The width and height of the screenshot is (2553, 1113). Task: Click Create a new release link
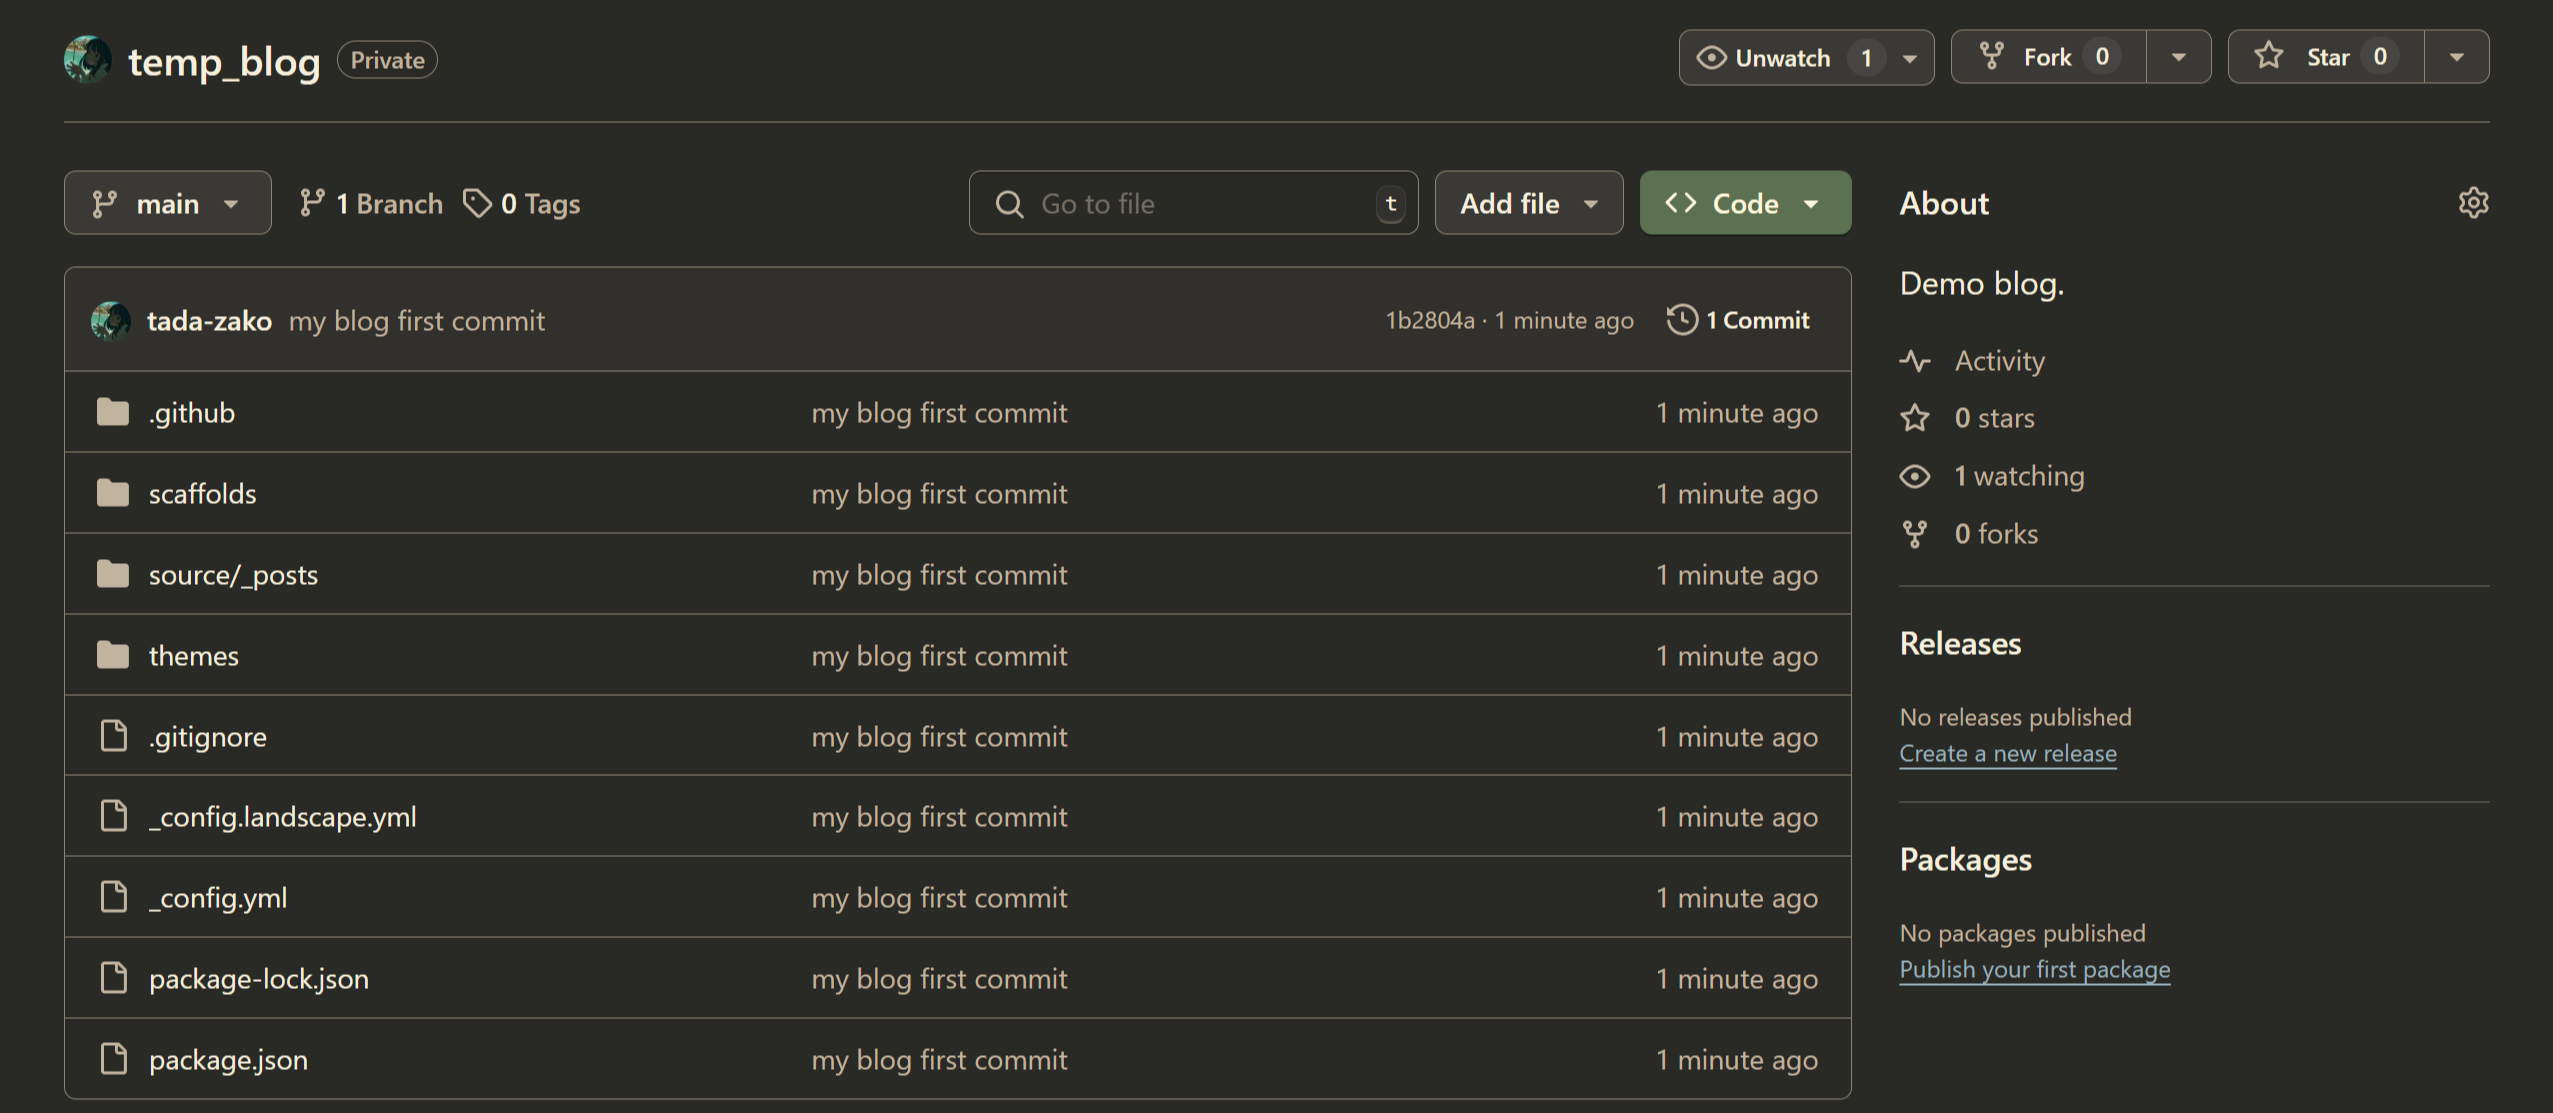click(x=2007, y=754)
